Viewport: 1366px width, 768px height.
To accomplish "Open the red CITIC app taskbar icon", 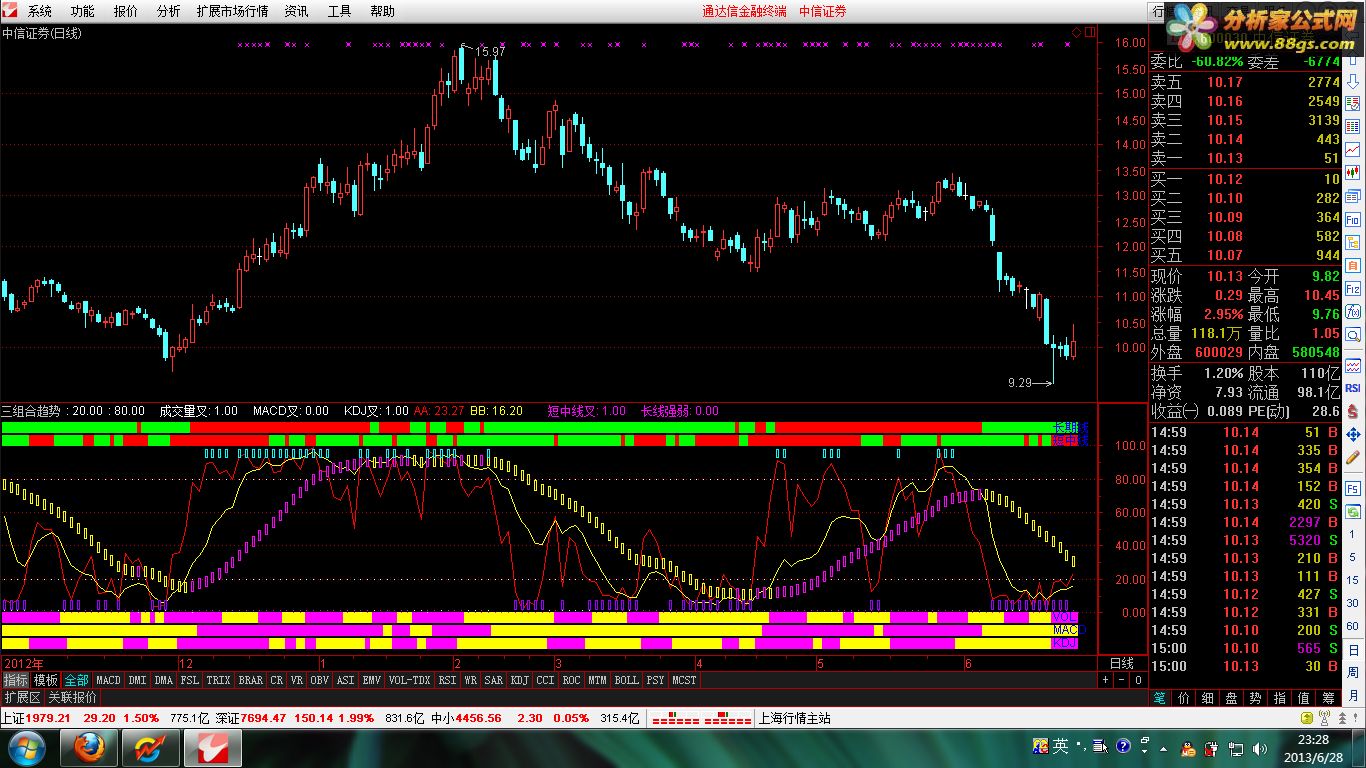I will (212, 748).
